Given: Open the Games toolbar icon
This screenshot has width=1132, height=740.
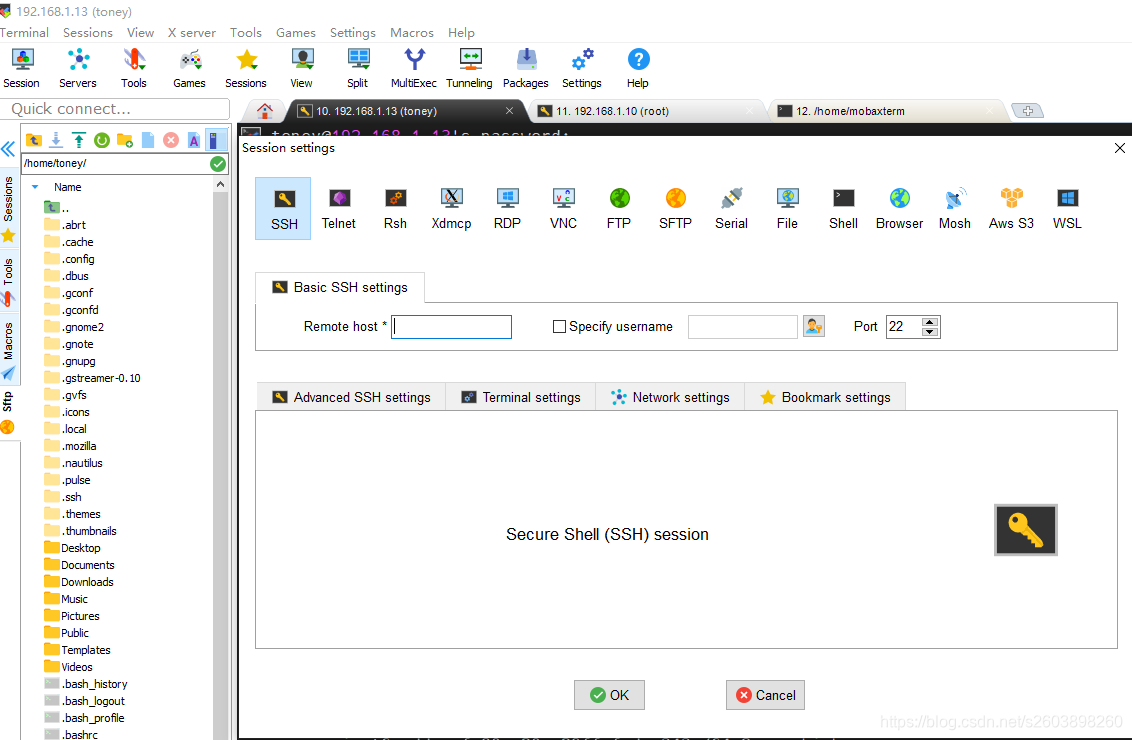Looking at the screenshot, I should 189,69.
